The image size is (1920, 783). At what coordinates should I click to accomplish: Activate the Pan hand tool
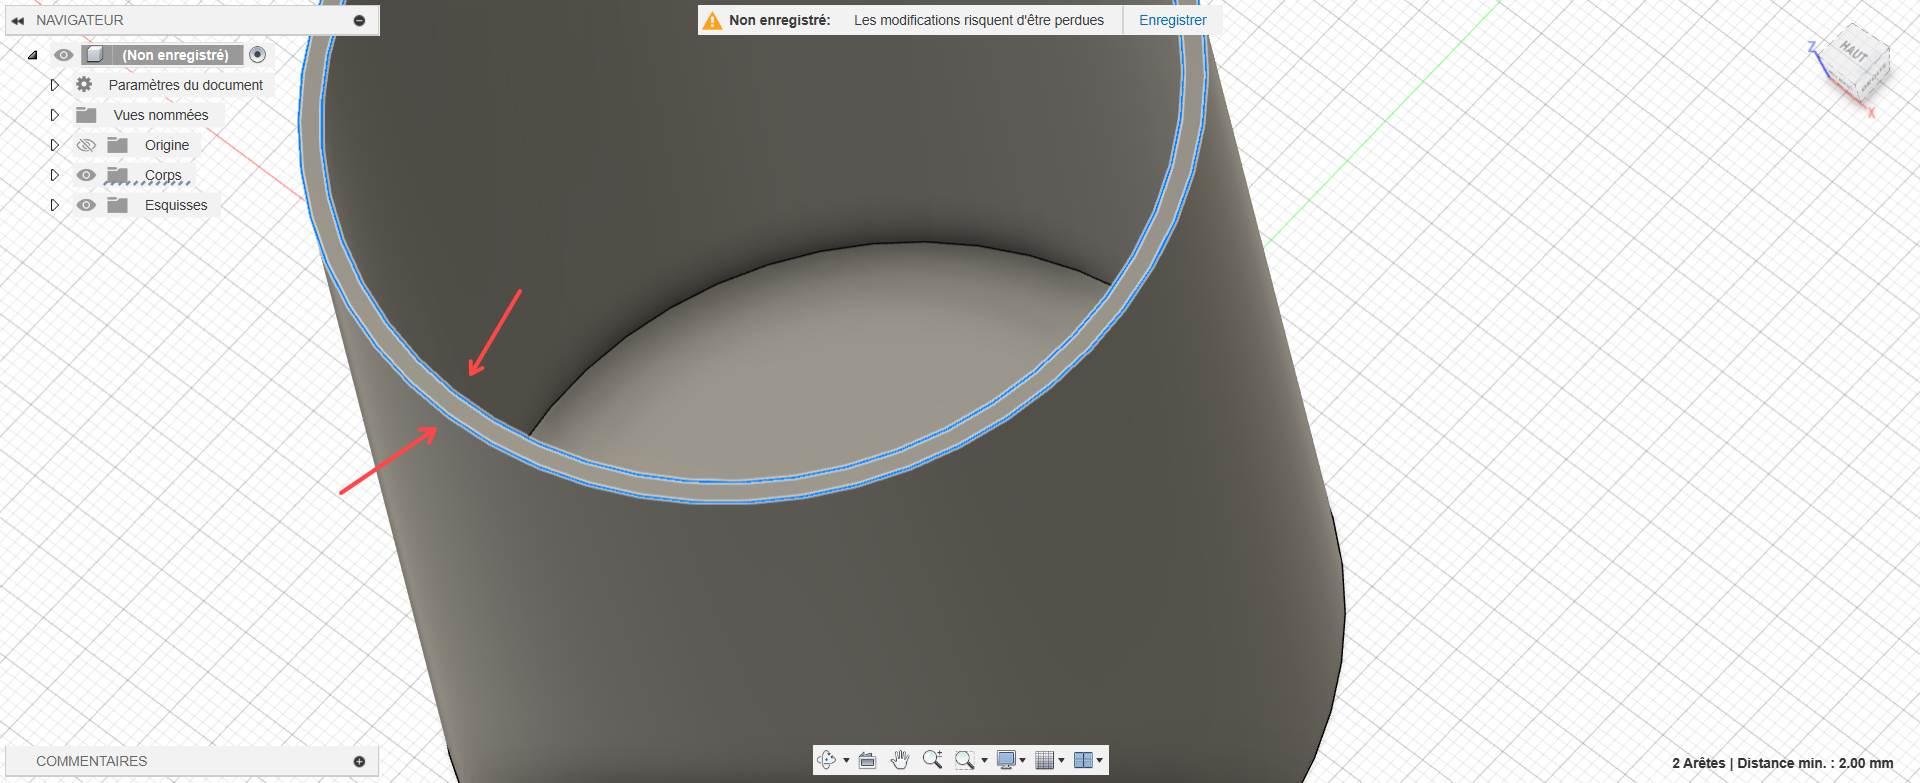coord(900,760)
